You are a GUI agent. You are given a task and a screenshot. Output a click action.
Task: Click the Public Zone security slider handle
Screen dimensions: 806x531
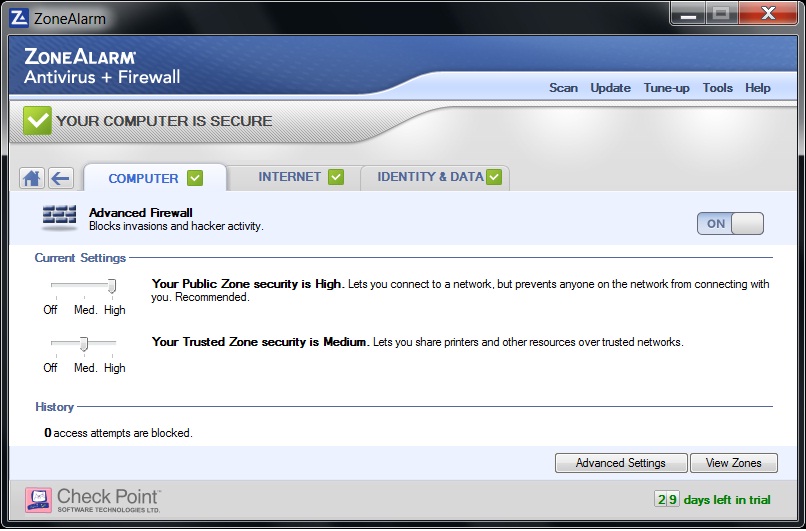112,286
